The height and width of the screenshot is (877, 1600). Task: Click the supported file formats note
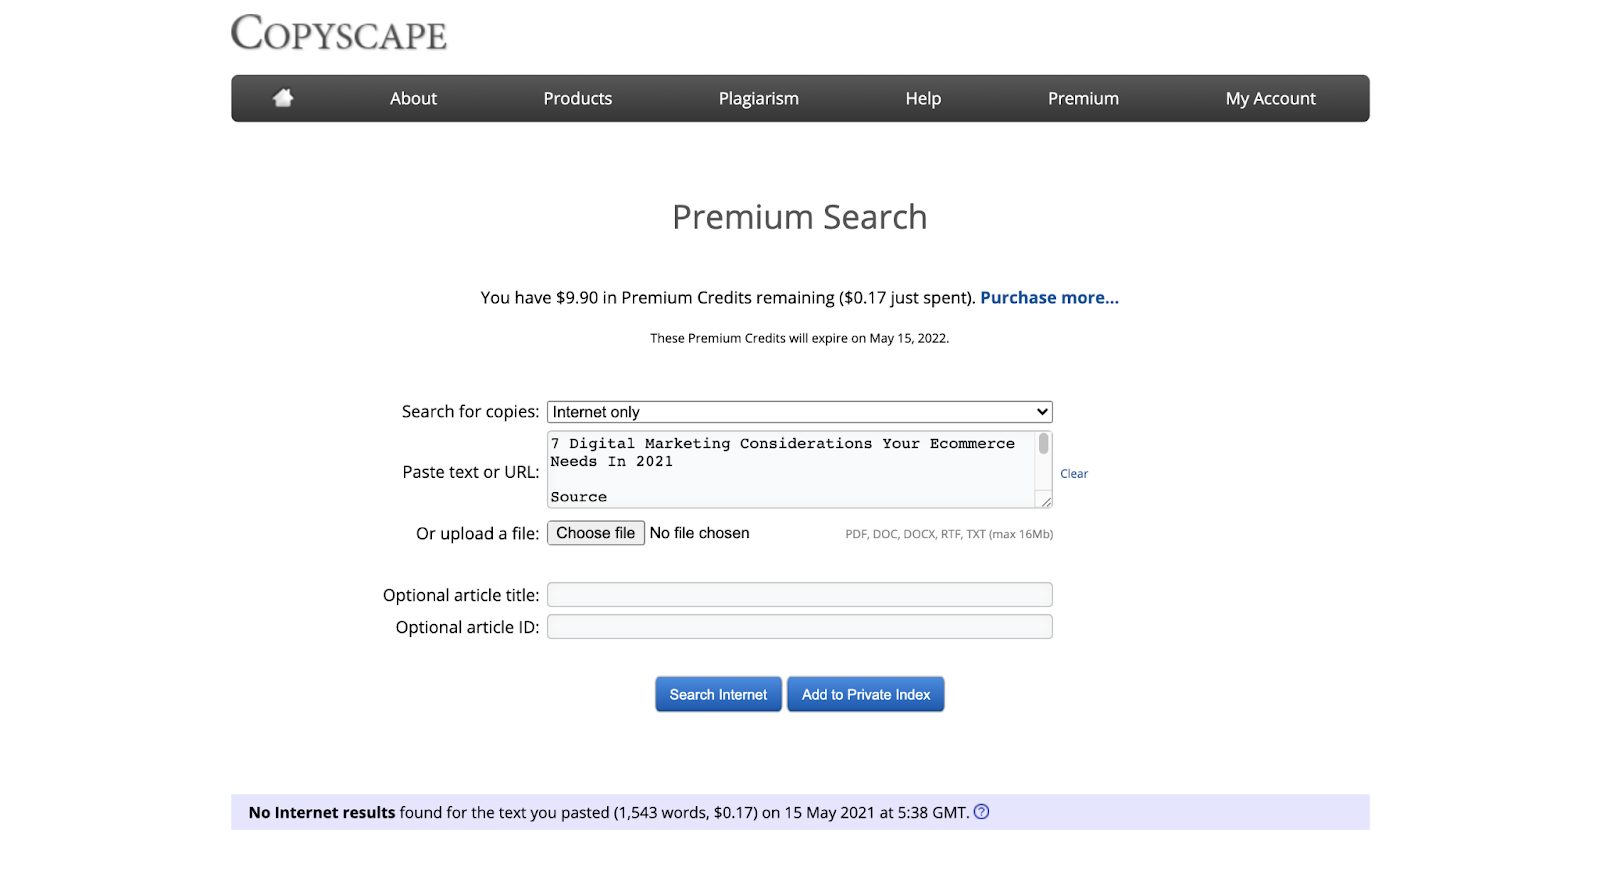pos(949,534)
